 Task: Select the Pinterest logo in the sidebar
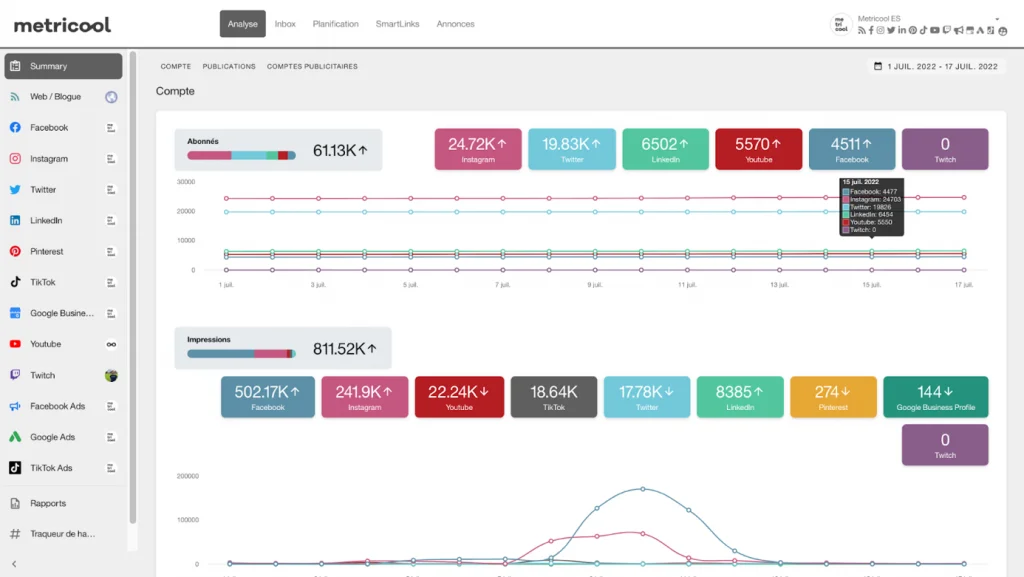tap(15, 251)
